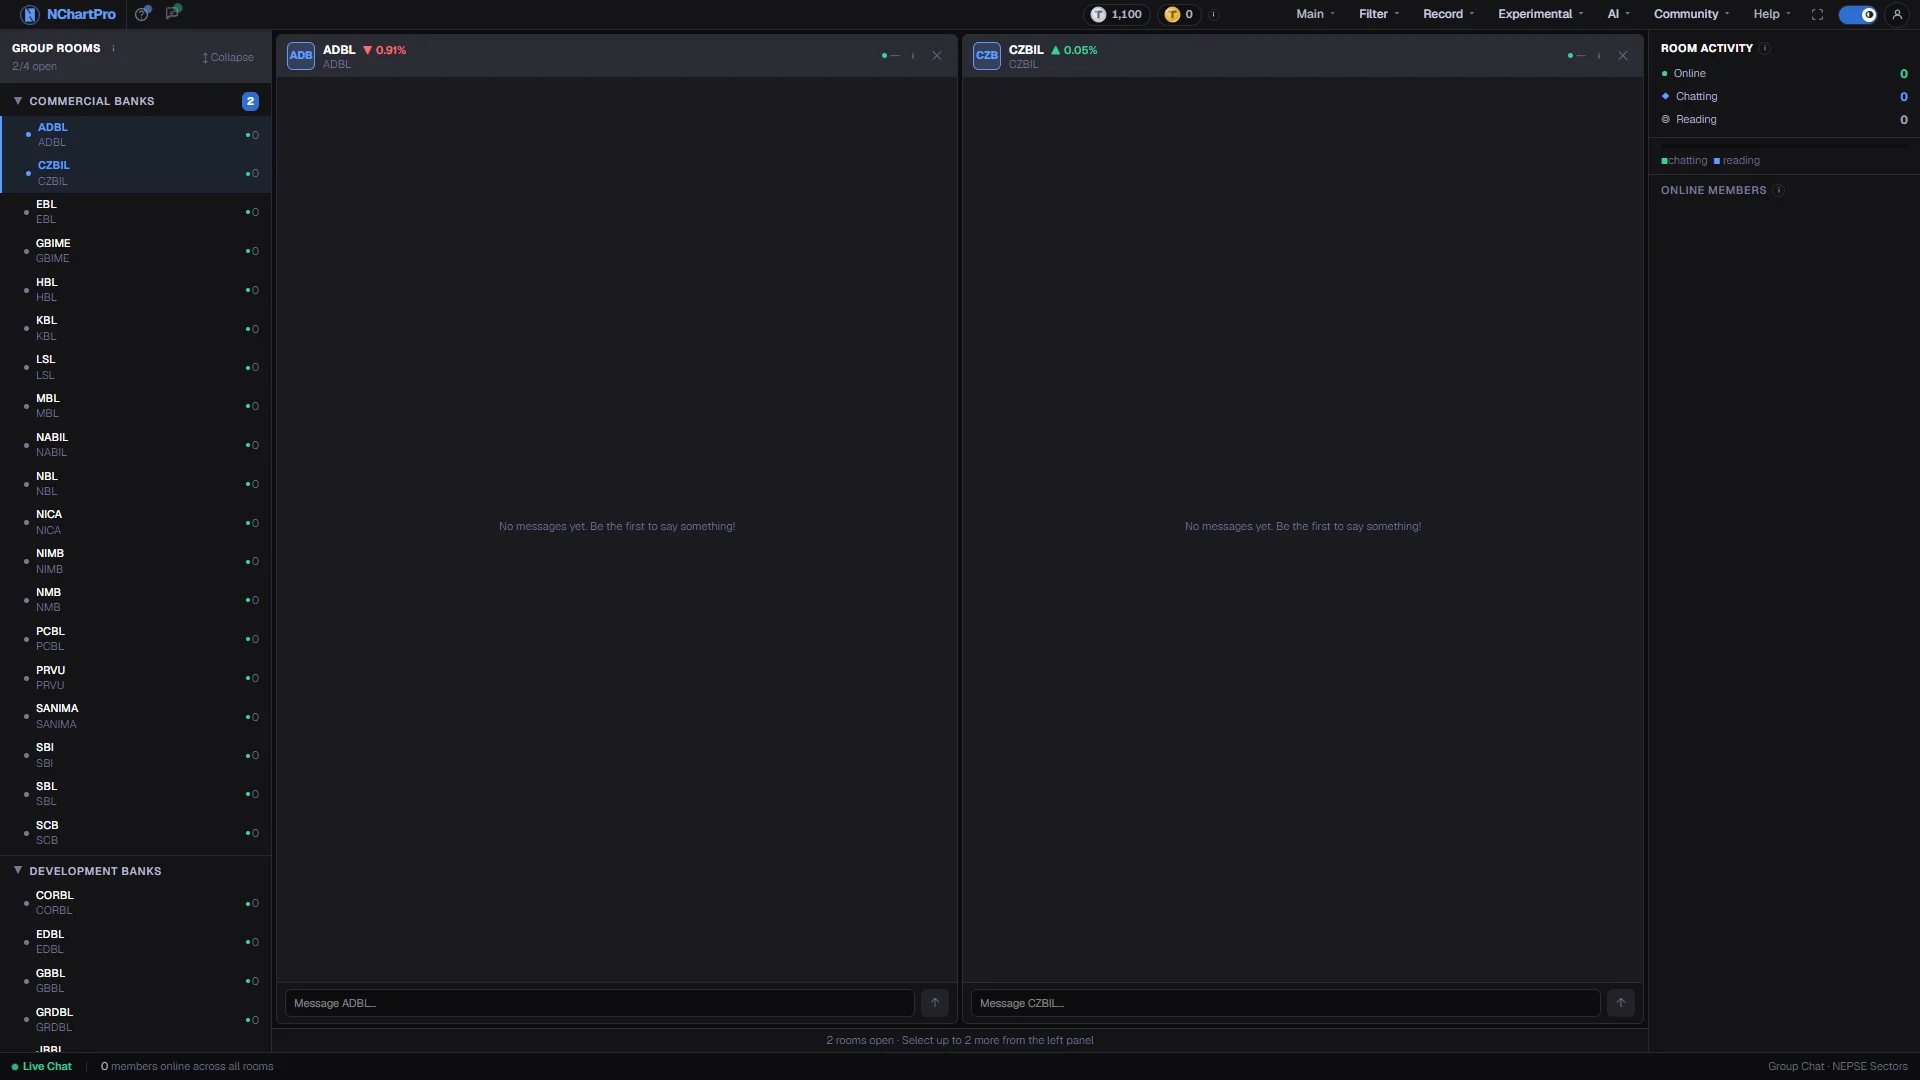Viewport: 1920px width, 1080px height.
Task: Send message in CZBIL room
Action: [1621, 1003]
